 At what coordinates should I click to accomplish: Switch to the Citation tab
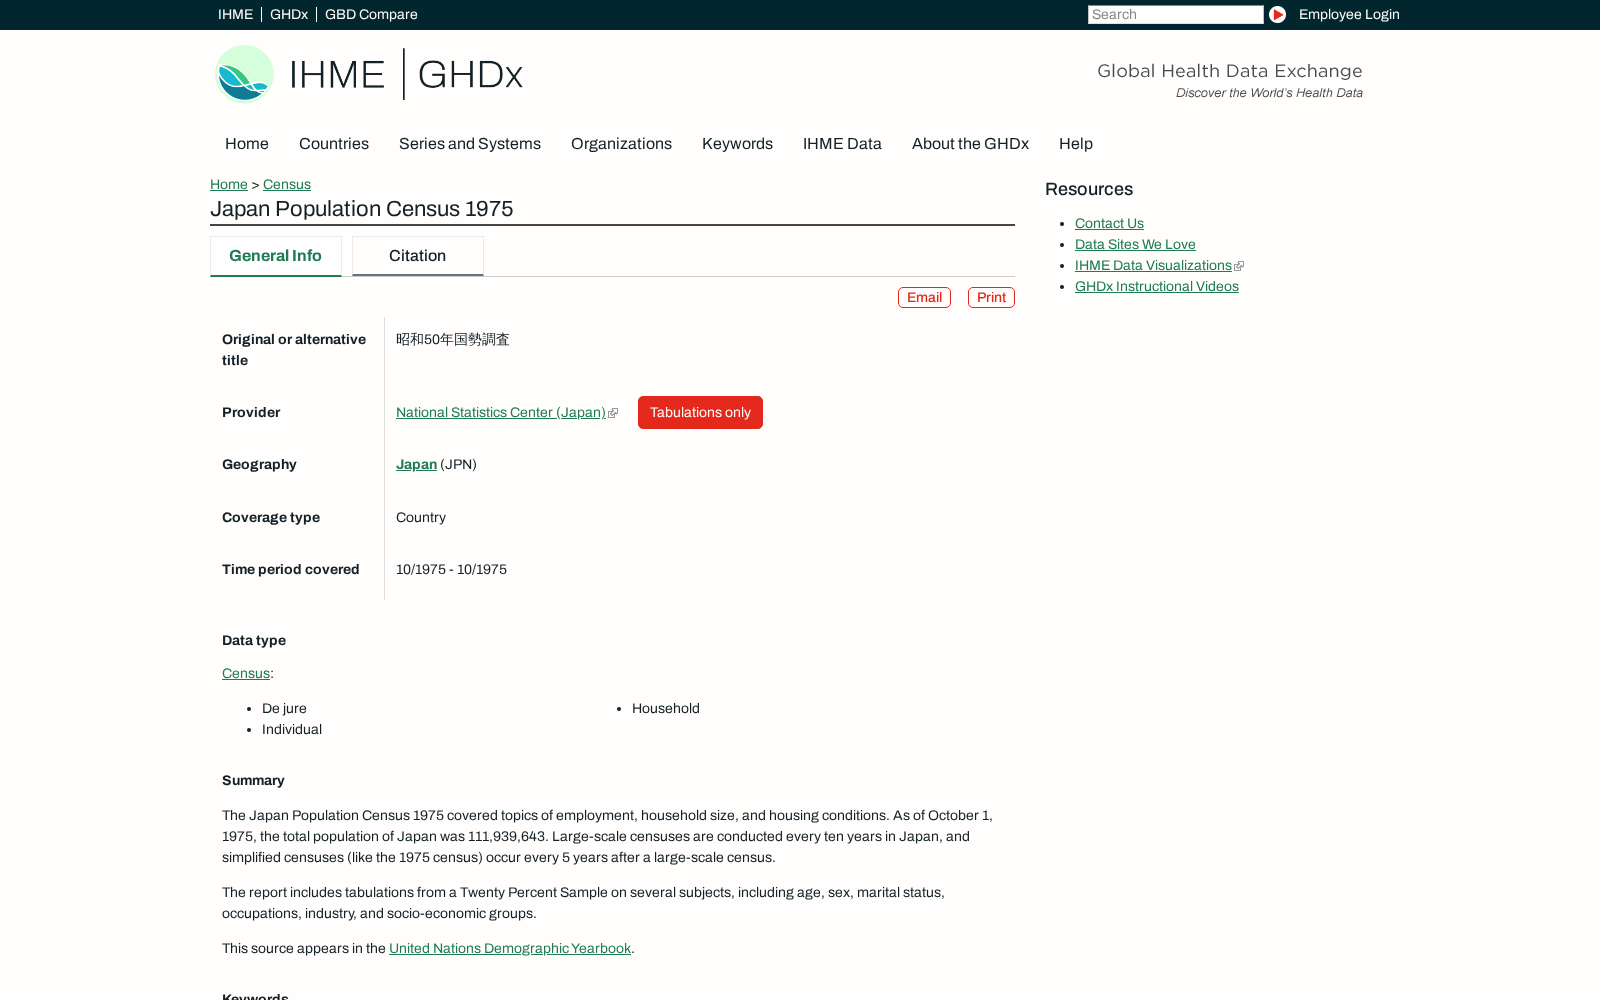(x=418, y=256)
